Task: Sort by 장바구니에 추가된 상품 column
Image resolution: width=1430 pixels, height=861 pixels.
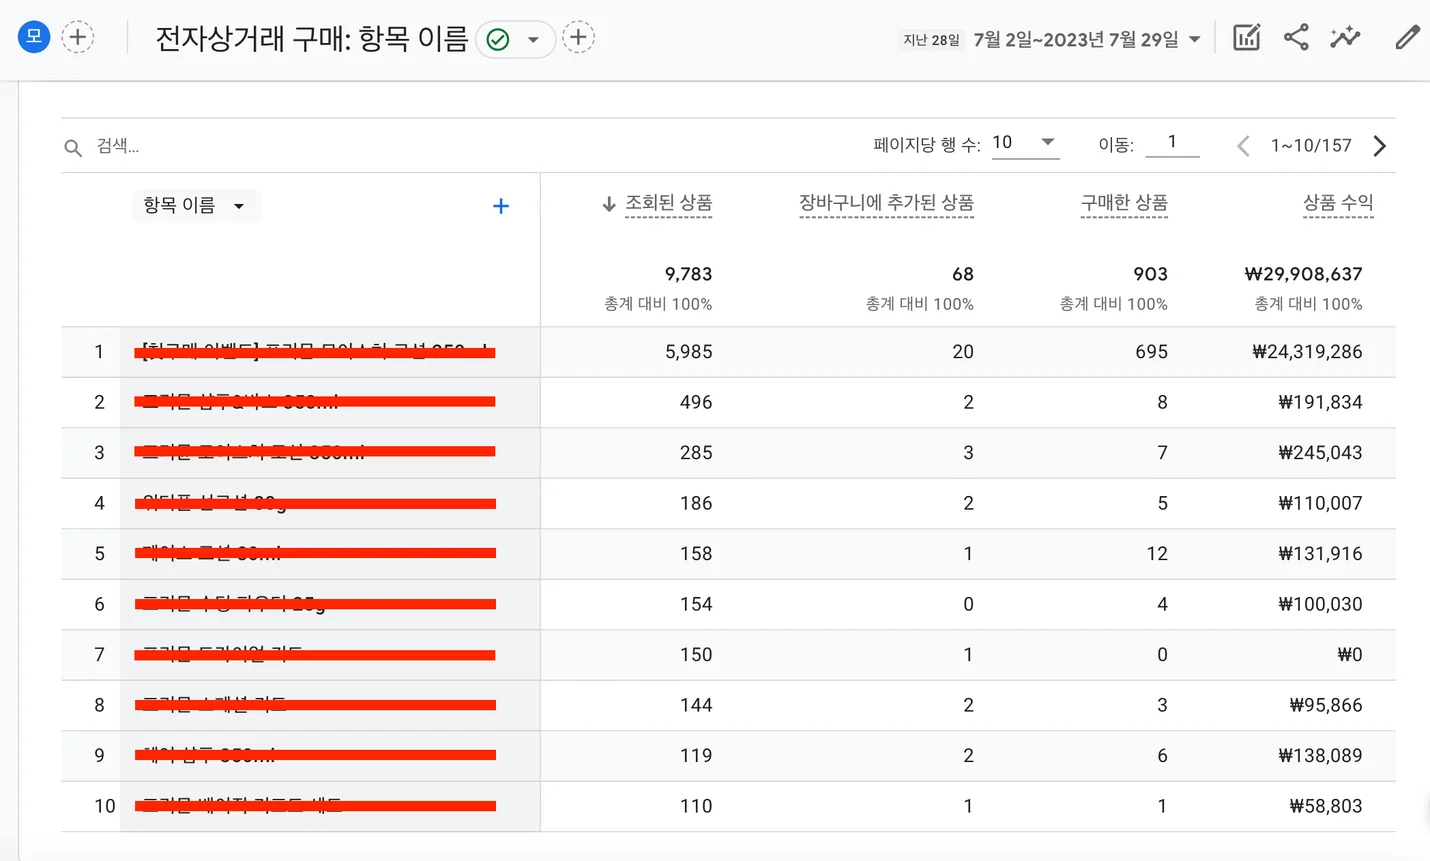Action: coord(886,203)
